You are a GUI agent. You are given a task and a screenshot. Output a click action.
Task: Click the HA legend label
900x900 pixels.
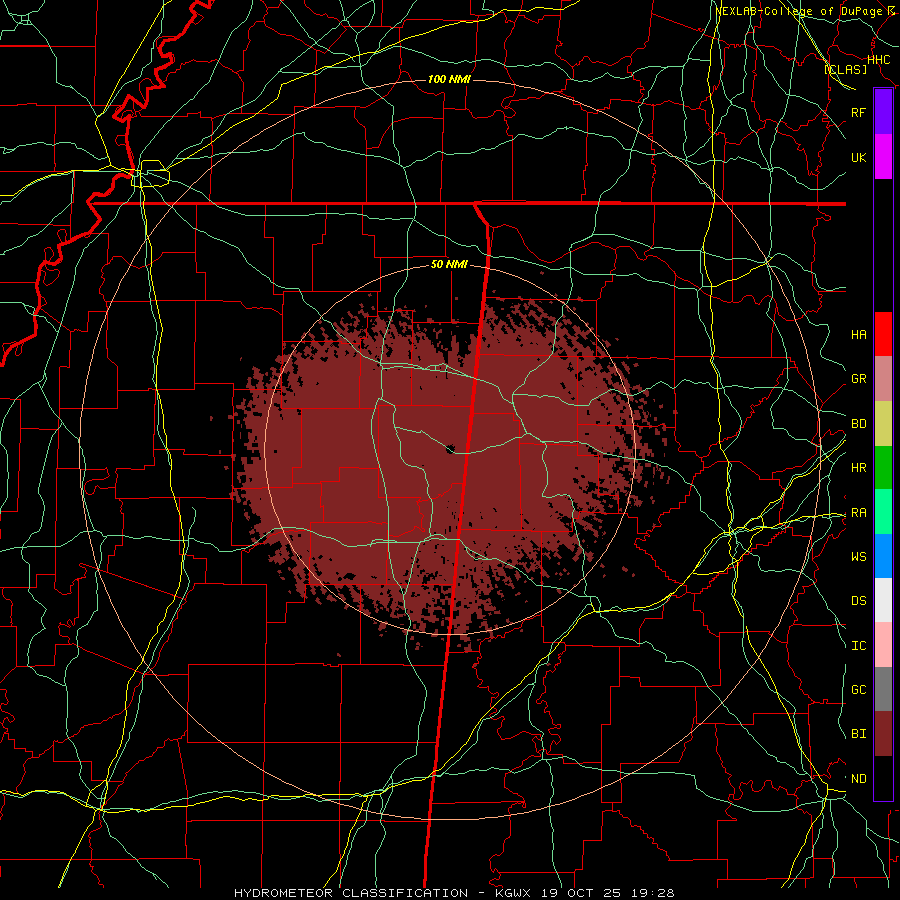tap(858, 334)
